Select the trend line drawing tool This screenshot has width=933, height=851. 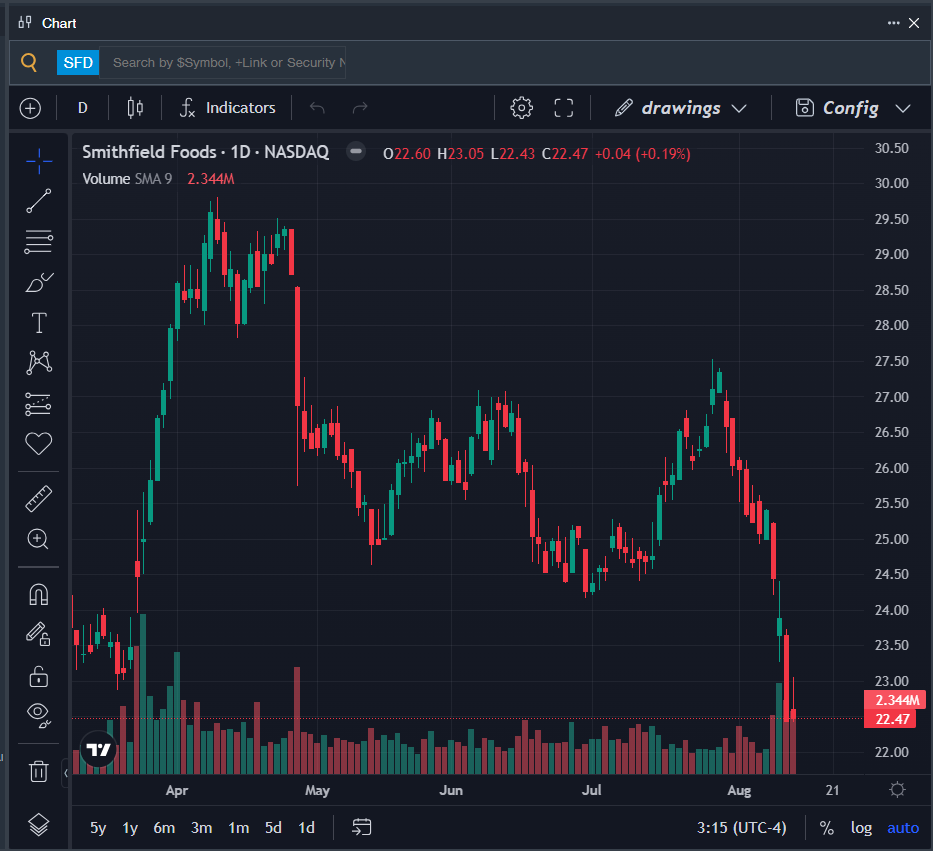(x=39, y=201)
